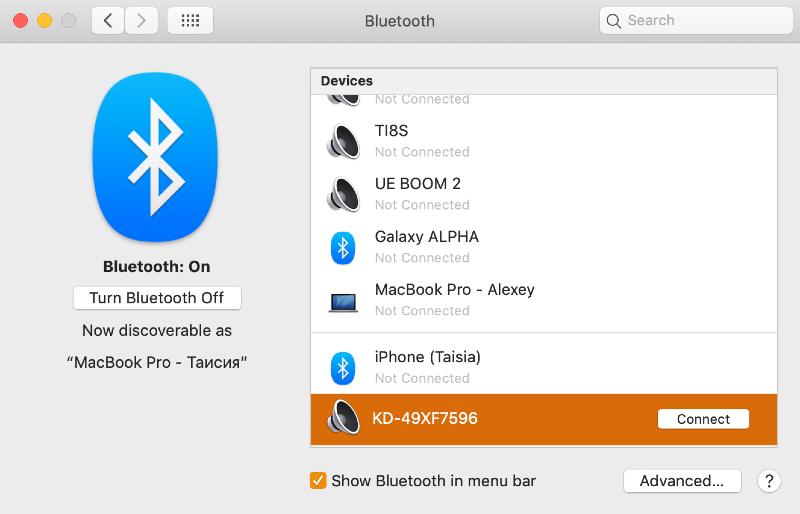Select iPhone (Taisia) device name
The height and width of the screenshot is (514, 800).
point(428,357)
